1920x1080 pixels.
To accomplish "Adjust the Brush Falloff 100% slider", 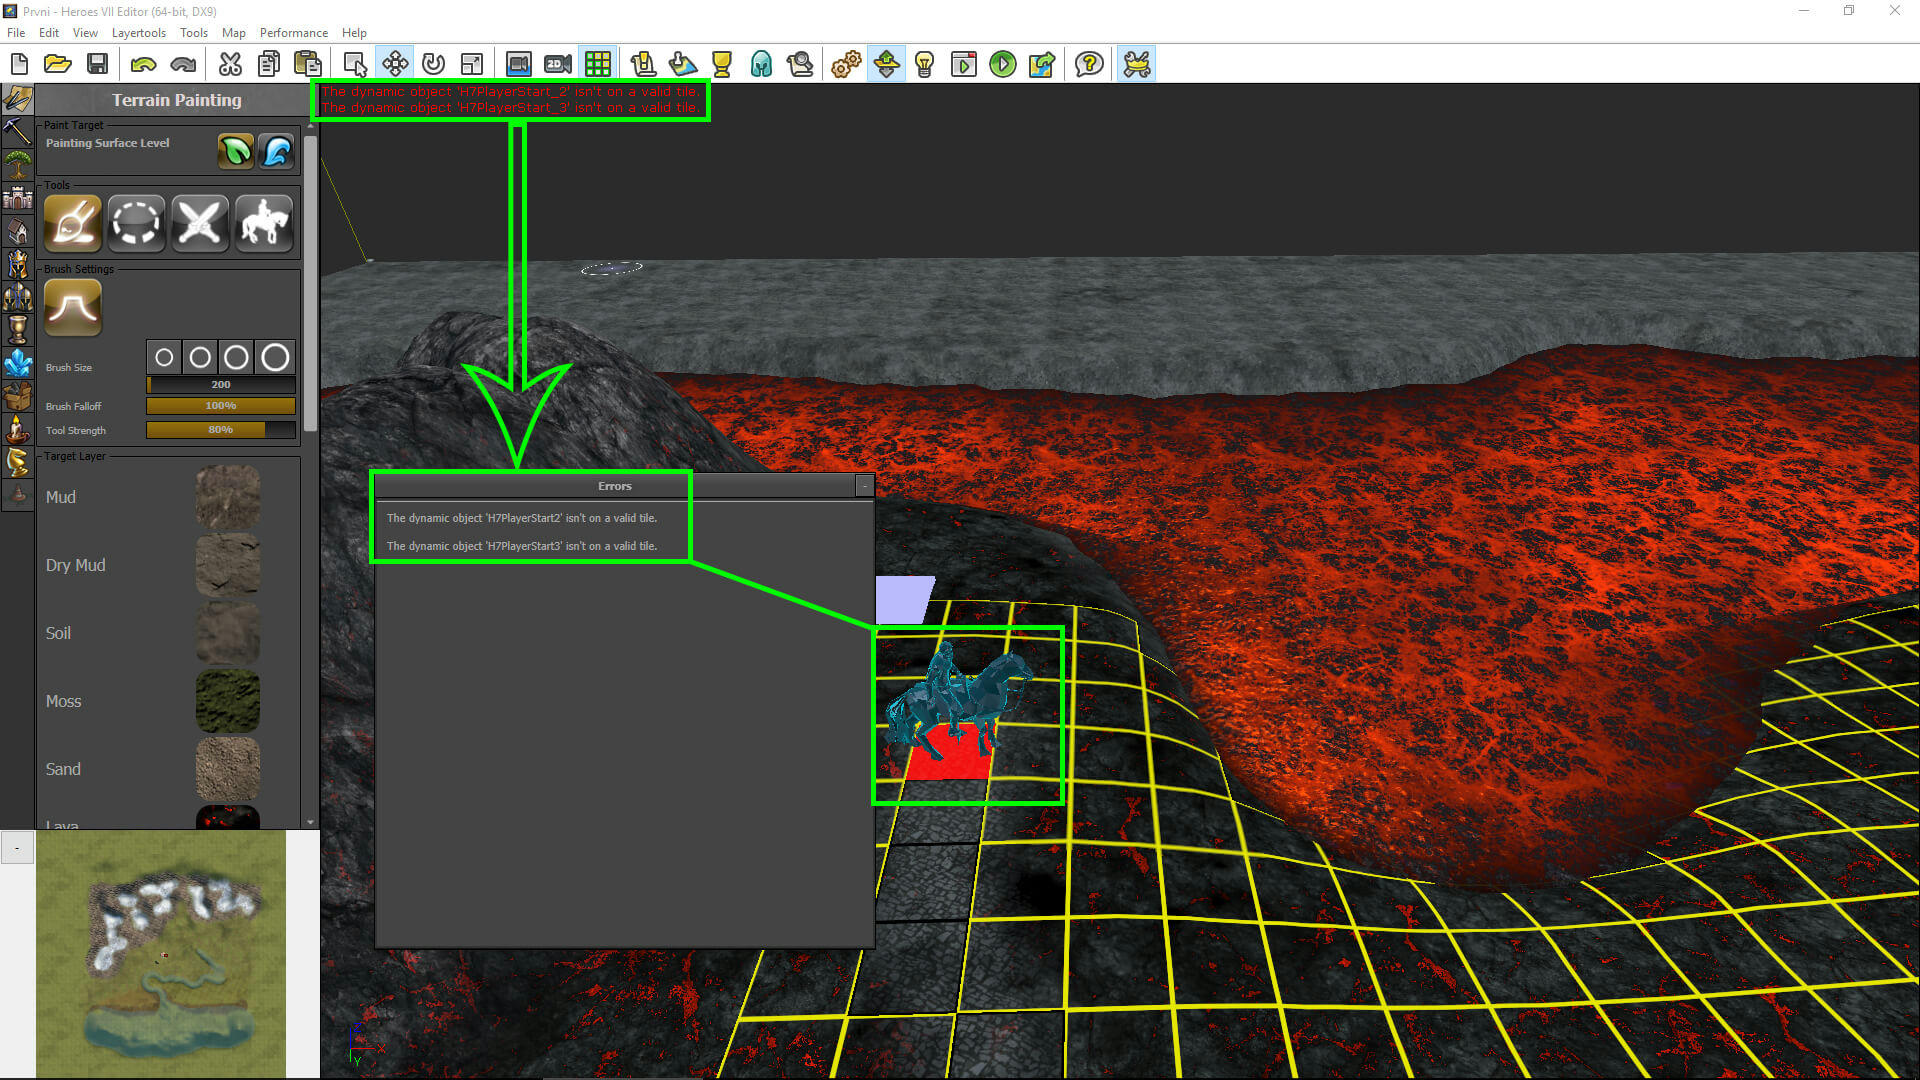I will 221,406.
